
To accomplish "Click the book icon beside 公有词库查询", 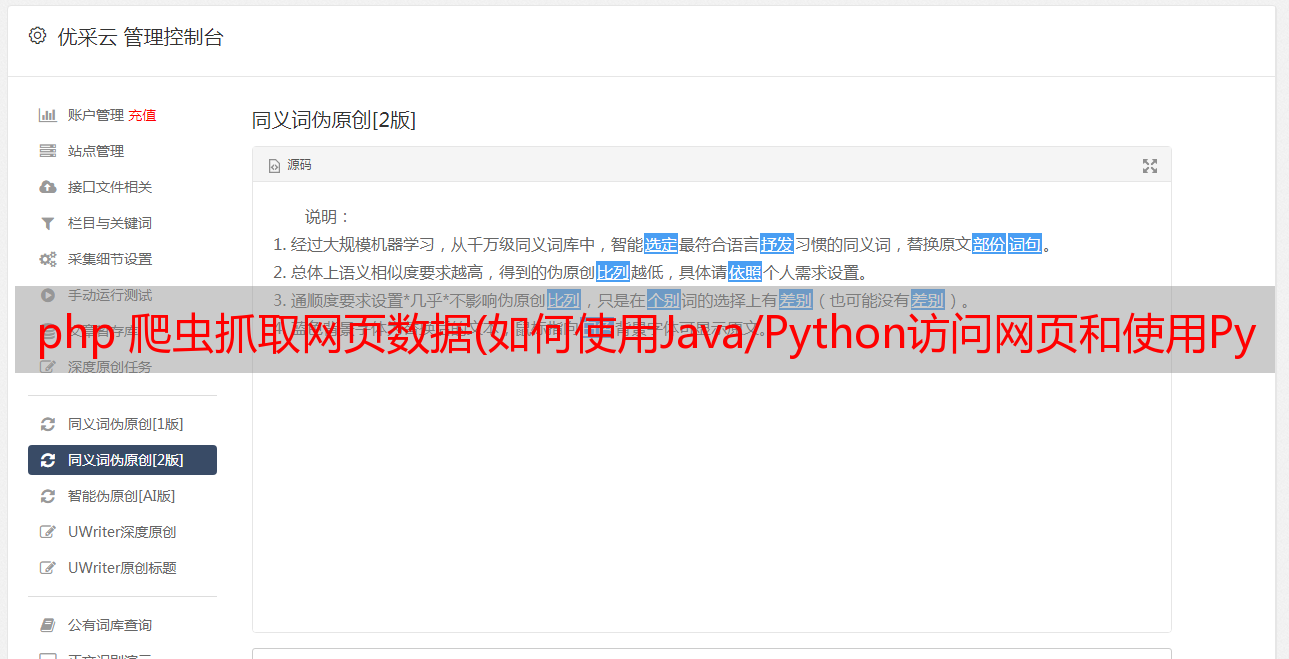I will click(47, 625).
